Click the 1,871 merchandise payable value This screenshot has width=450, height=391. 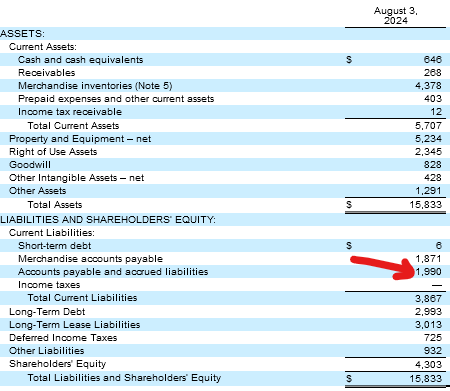[x=428, y=259]
